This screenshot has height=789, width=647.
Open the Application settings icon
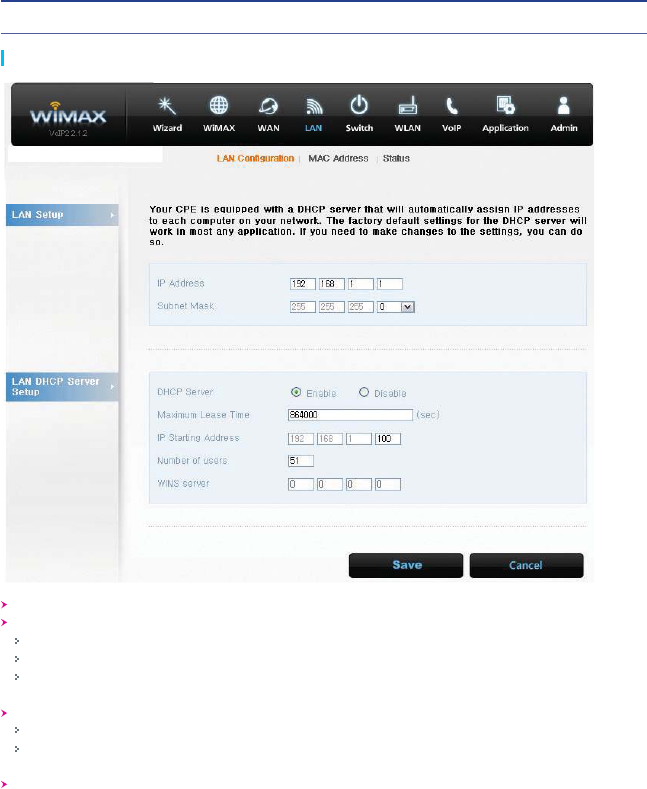(x=505, y=106)
